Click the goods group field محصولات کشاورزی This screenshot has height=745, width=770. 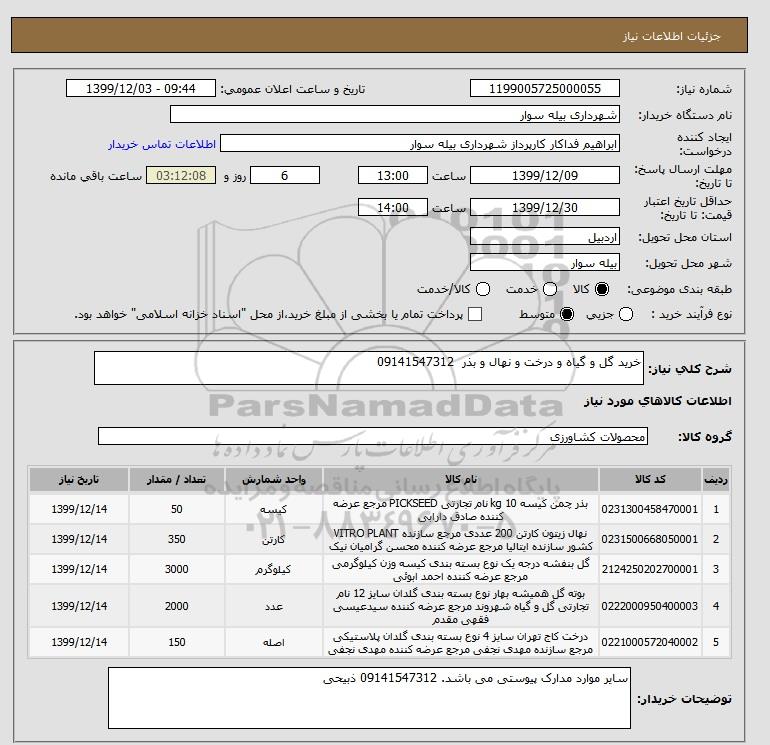click(x=373, y=436)
